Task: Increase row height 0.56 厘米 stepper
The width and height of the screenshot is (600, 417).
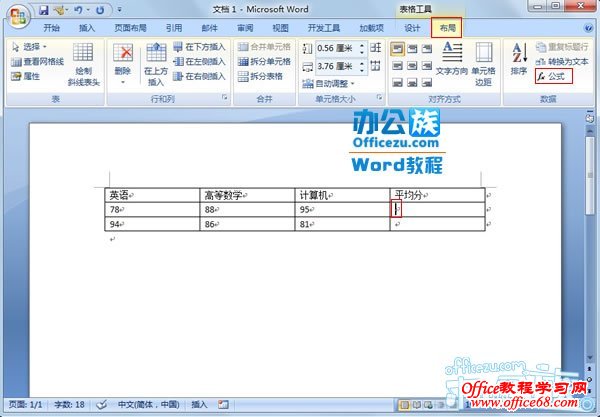Action: pos(362,45)
